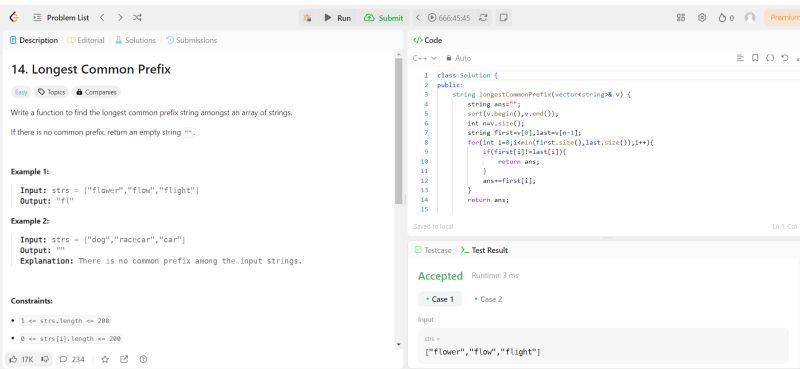Switch to the Solutions tab
Viewport: 800px width, 369px height.
[x=135, y=40]
